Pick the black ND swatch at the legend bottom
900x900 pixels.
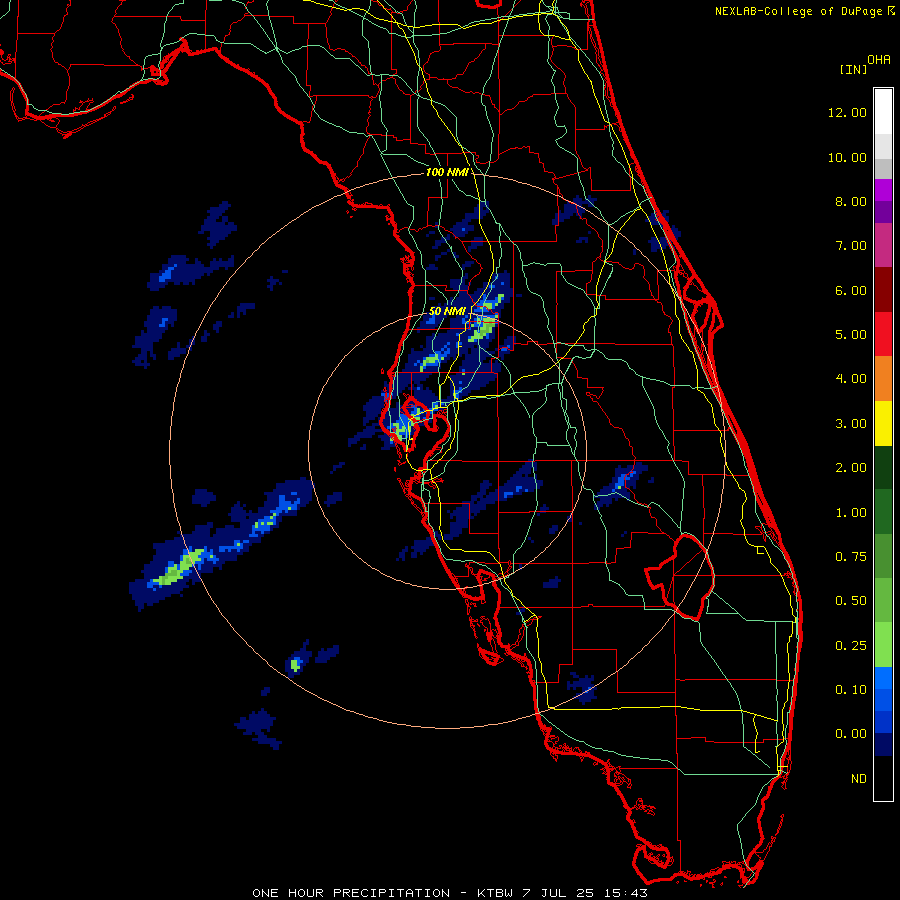(x=883, y=778)
